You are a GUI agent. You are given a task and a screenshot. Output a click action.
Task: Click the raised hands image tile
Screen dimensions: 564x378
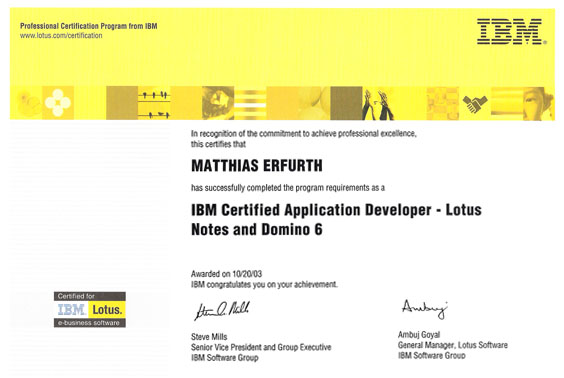point(378,103)
